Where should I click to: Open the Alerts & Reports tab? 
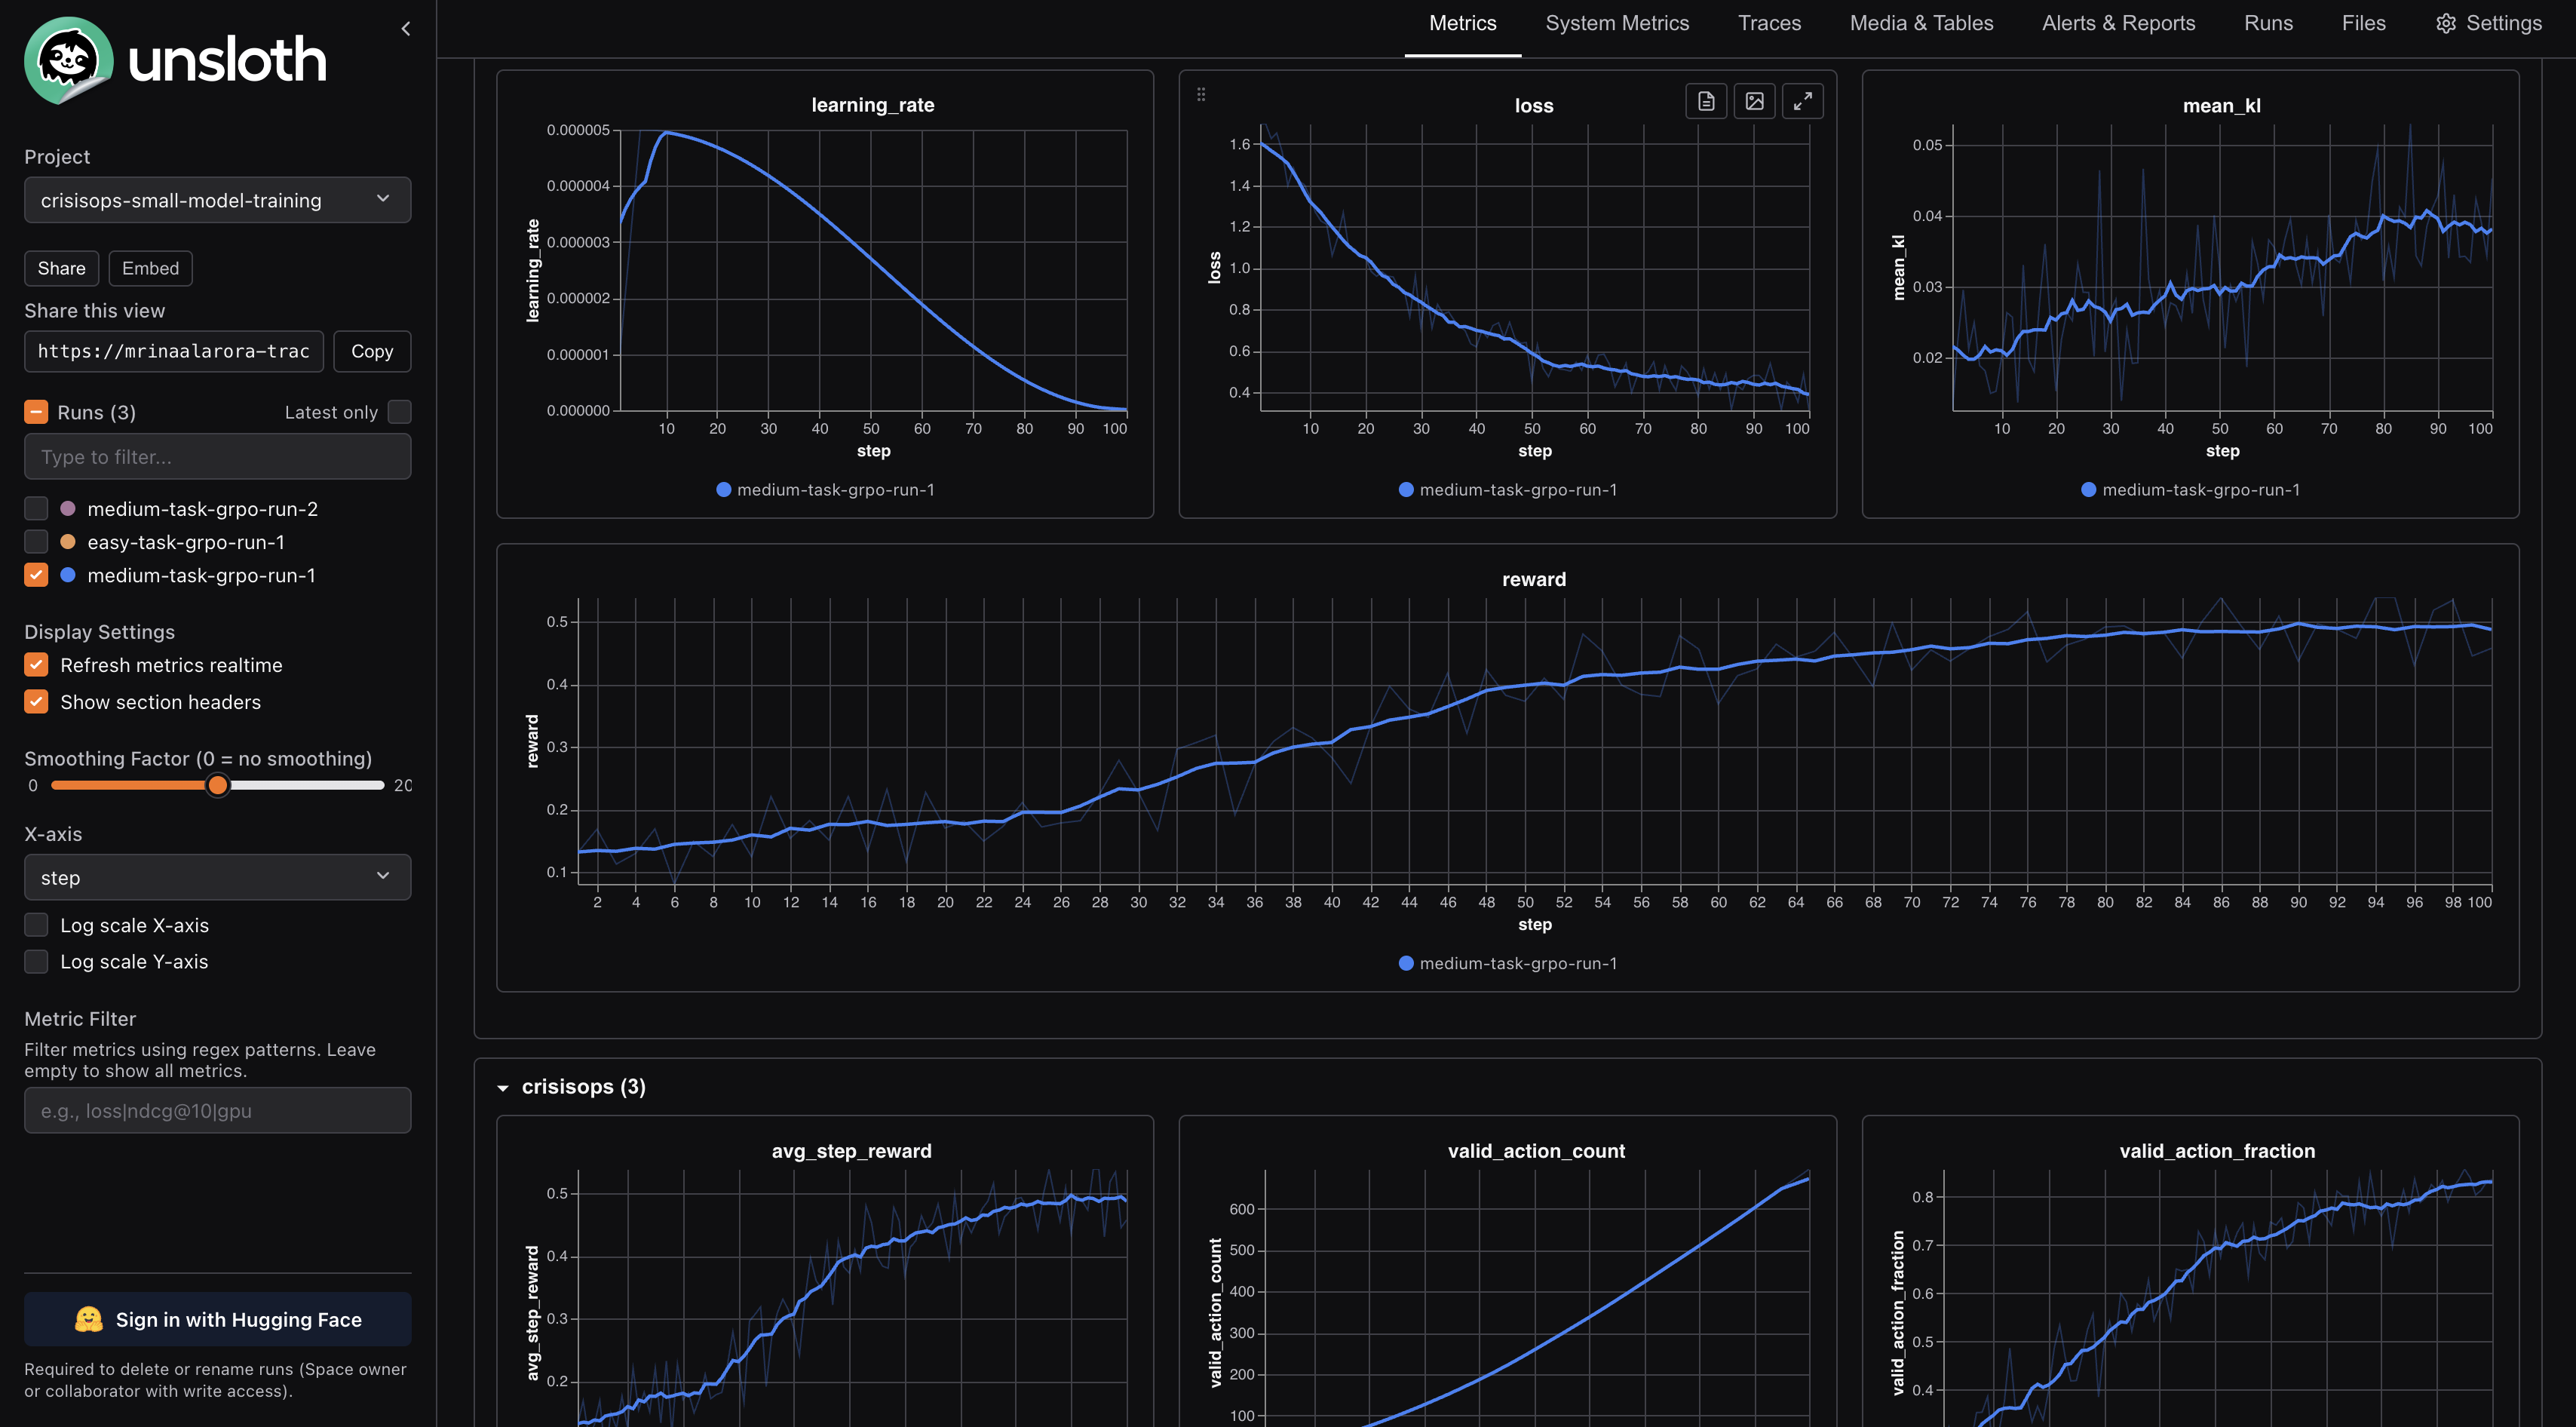pyautogui.click(x=2118, y=23)
